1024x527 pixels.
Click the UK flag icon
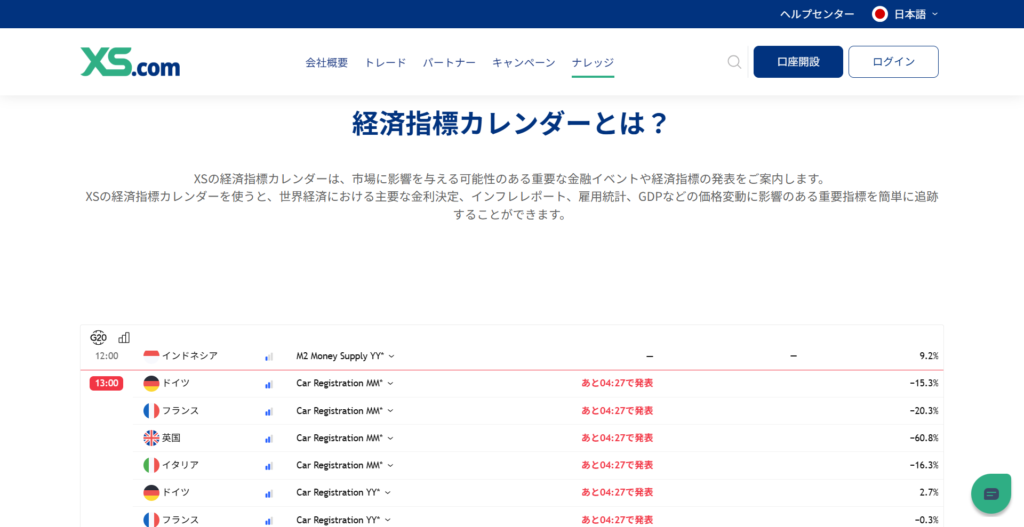(151, 438)
